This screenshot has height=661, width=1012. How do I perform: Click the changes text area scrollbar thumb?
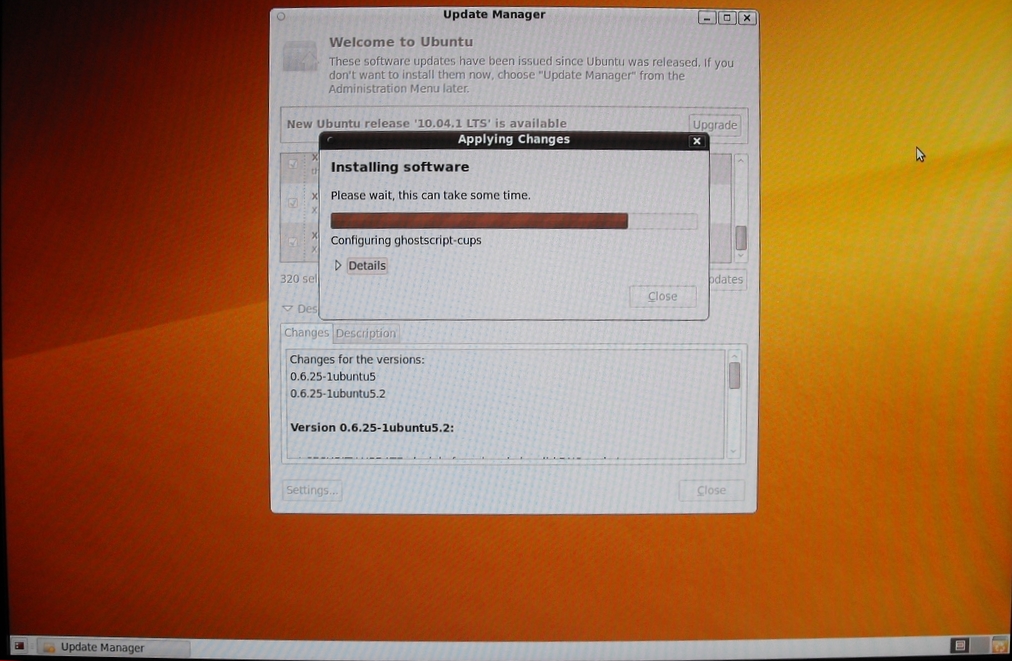coord(734,375)
